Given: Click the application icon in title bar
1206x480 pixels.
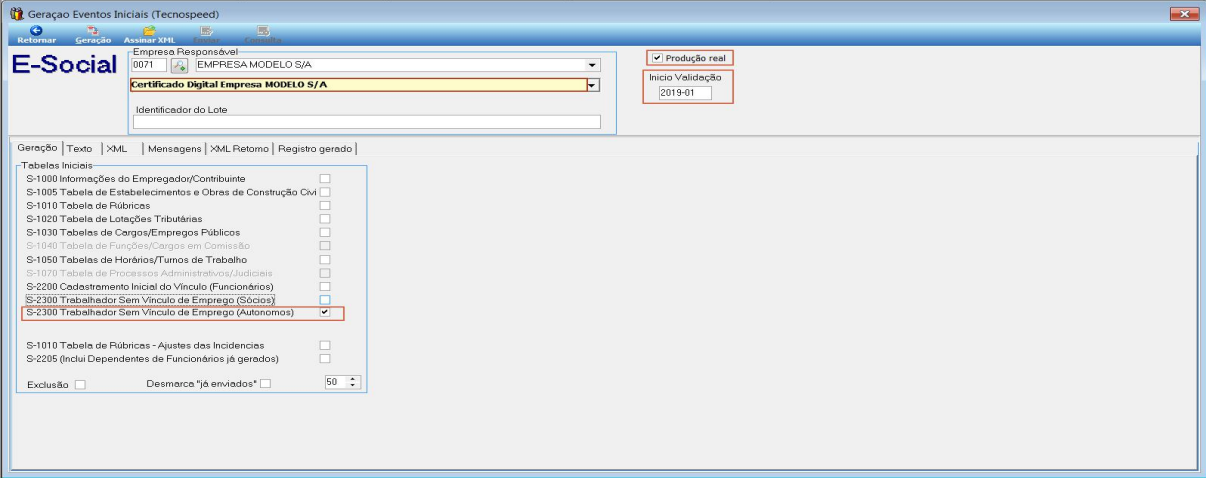Looking at the screenshot, I should (x=16, y=14).
